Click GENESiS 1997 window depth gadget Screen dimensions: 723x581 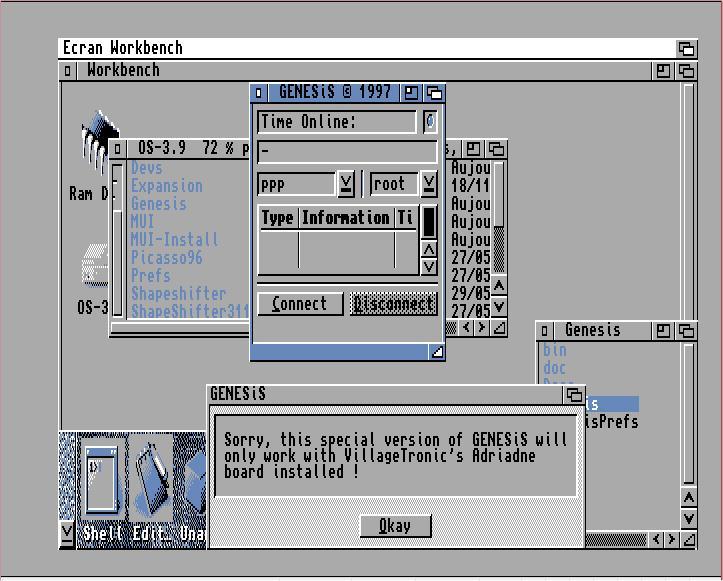pyautogui.click(x=434, y=93)
